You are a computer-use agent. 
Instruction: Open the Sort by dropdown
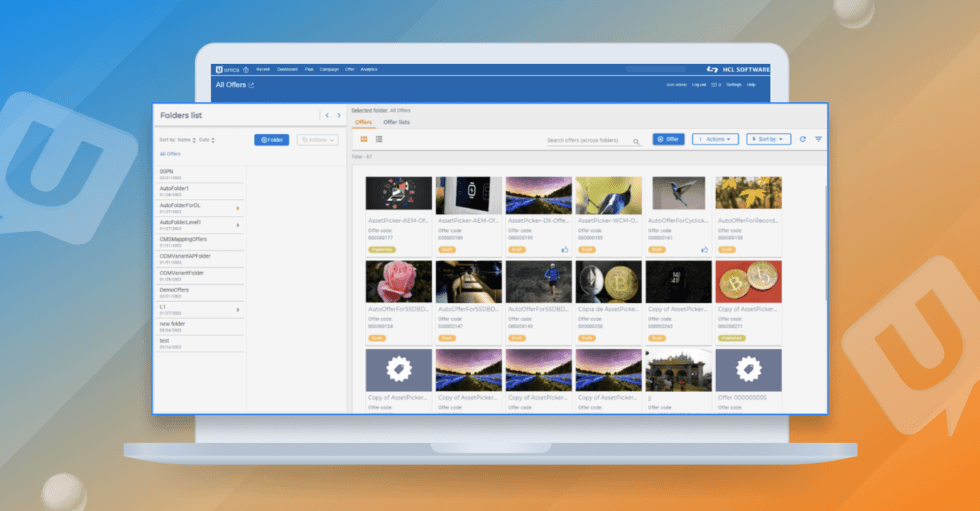coord(768,139)
